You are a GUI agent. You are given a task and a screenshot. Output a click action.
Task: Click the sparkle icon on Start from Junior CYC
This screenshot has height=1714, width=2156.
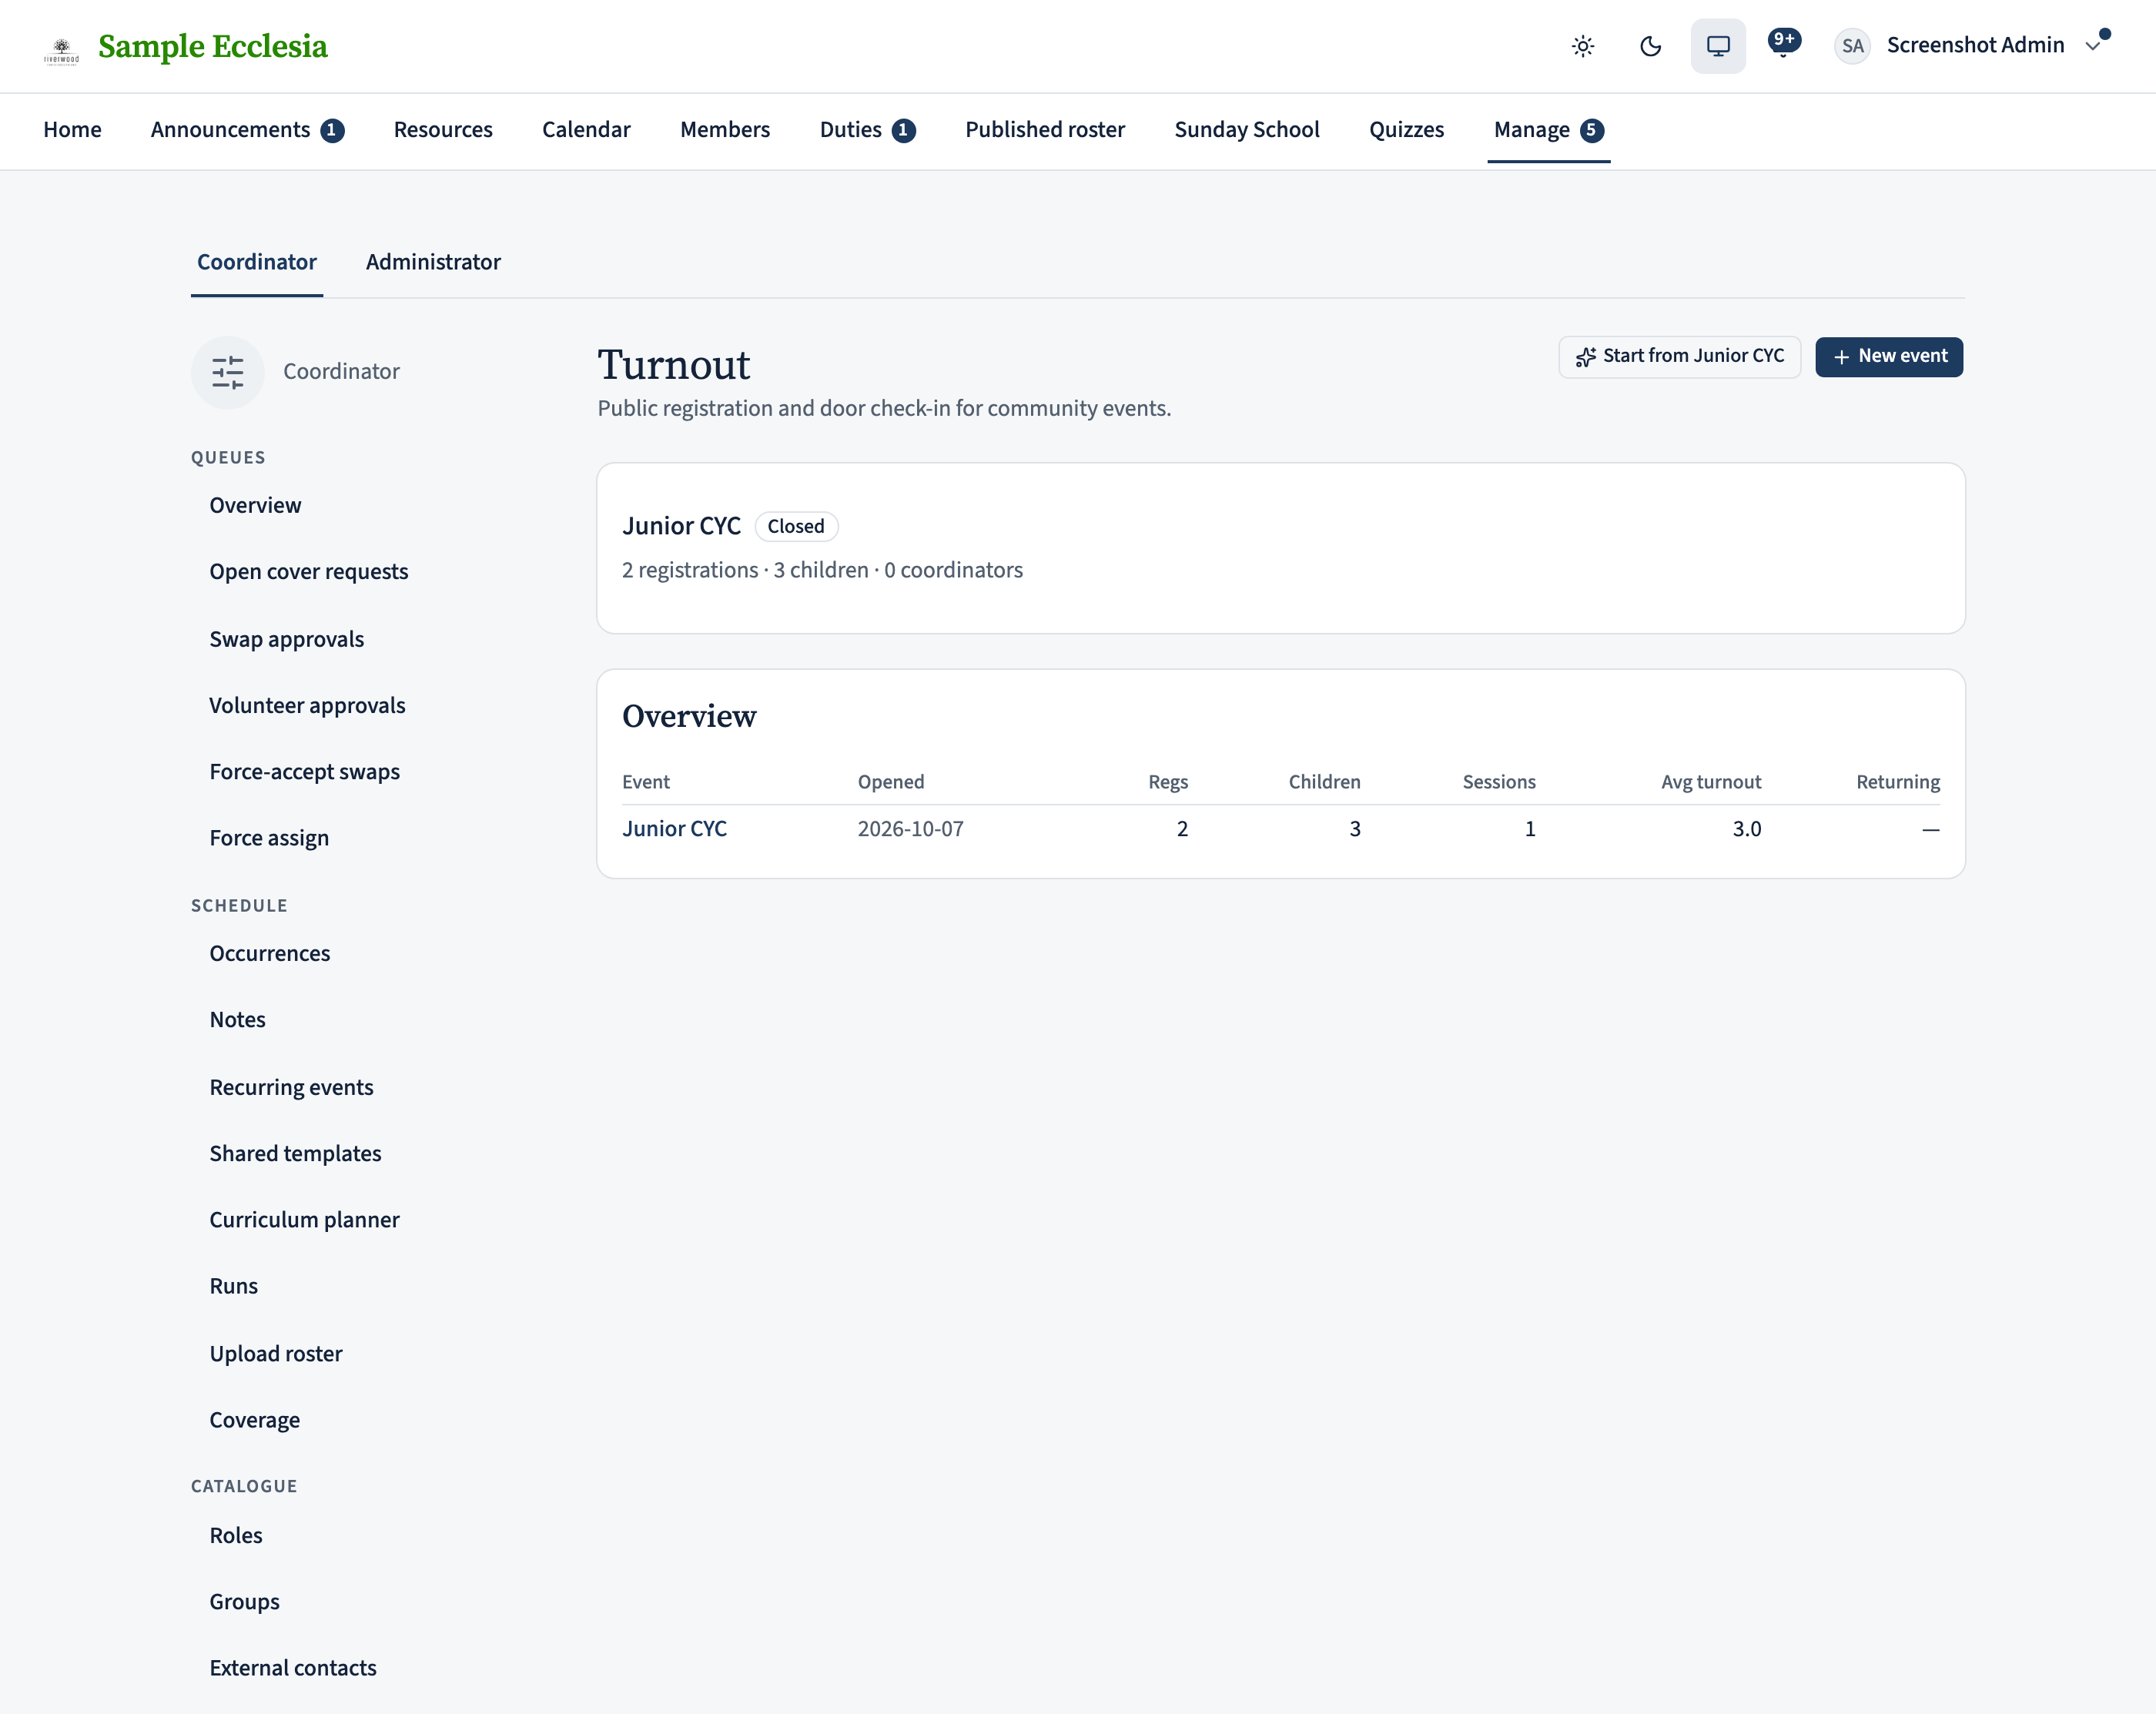pyautogui.click(x=1586, y=357)
